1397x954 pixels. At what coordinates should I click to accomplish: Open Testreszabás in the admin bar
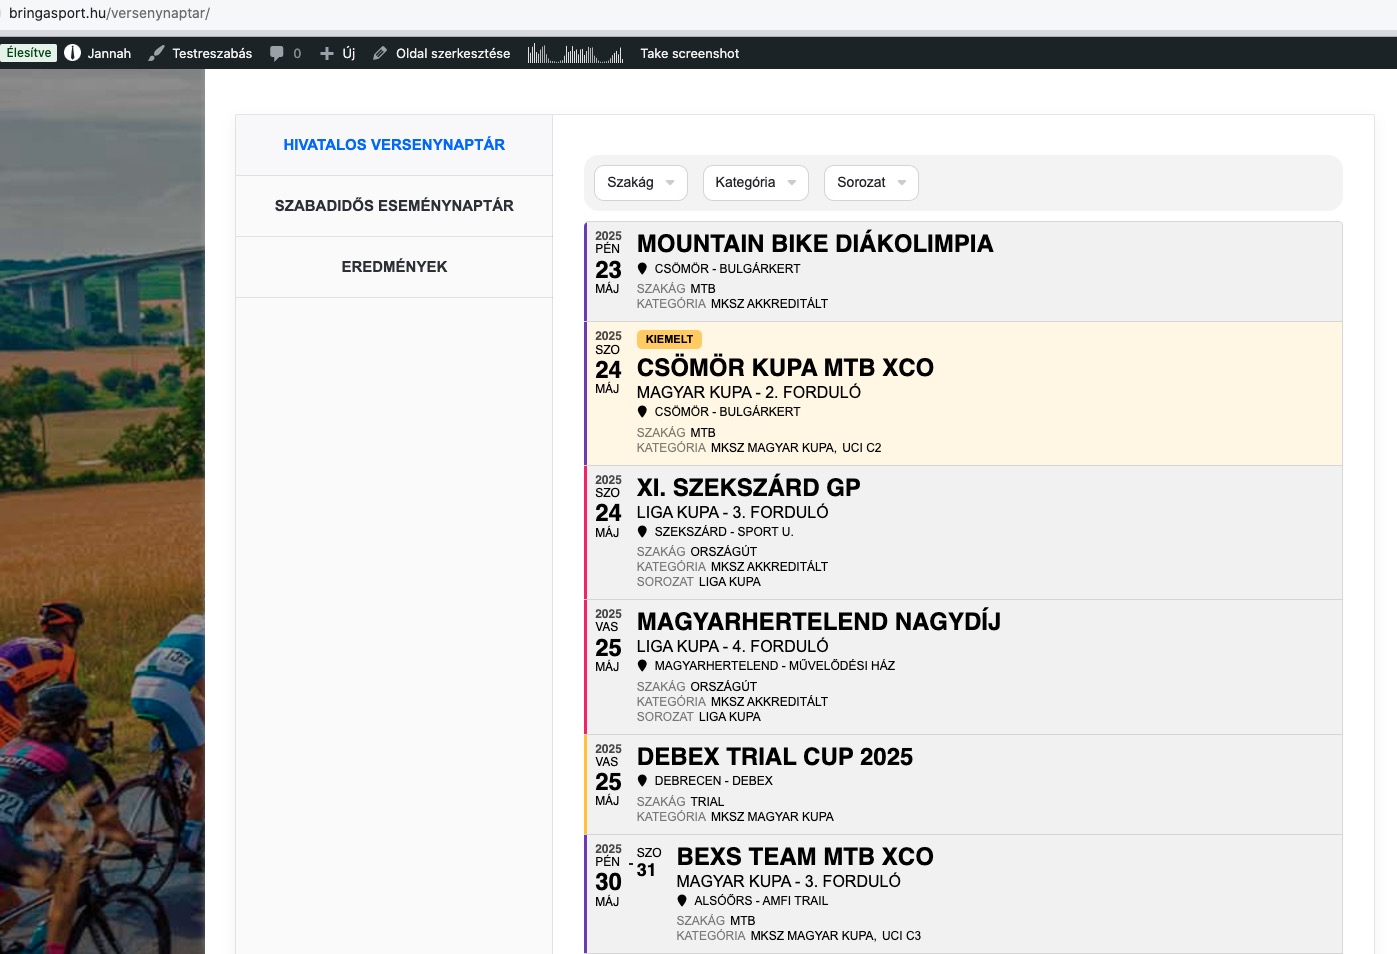point(212,53)
